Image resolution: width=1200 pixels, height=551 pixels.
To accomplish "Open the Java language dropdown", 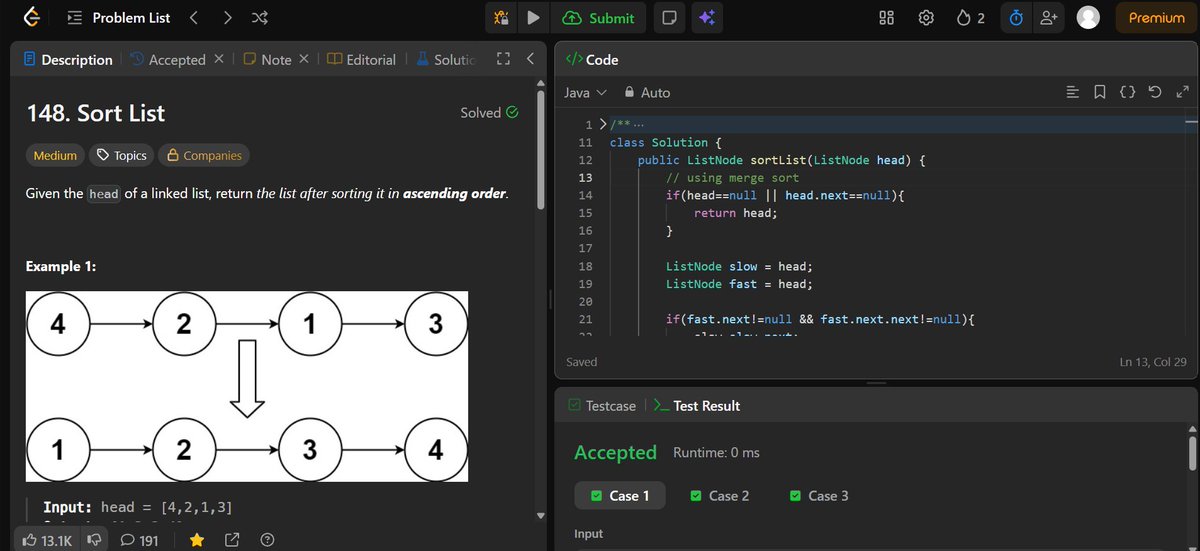I will [x=585, y=92].
